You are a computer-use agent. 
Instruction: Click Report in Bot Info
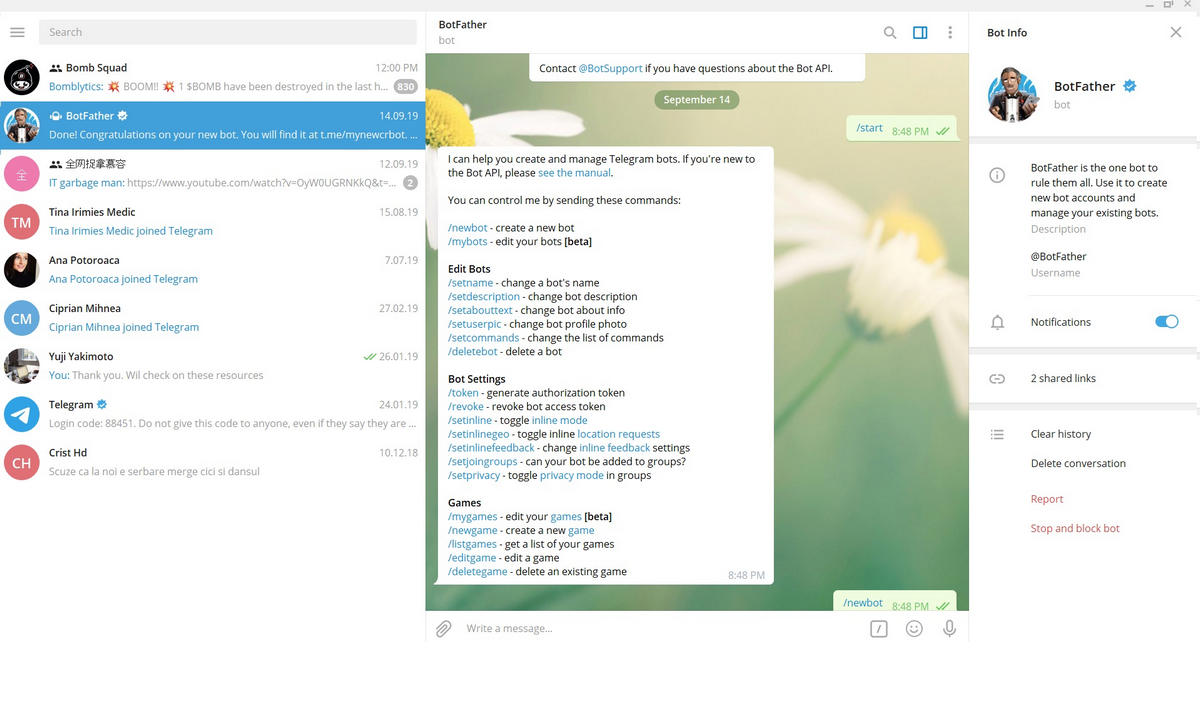point(1047,499)
